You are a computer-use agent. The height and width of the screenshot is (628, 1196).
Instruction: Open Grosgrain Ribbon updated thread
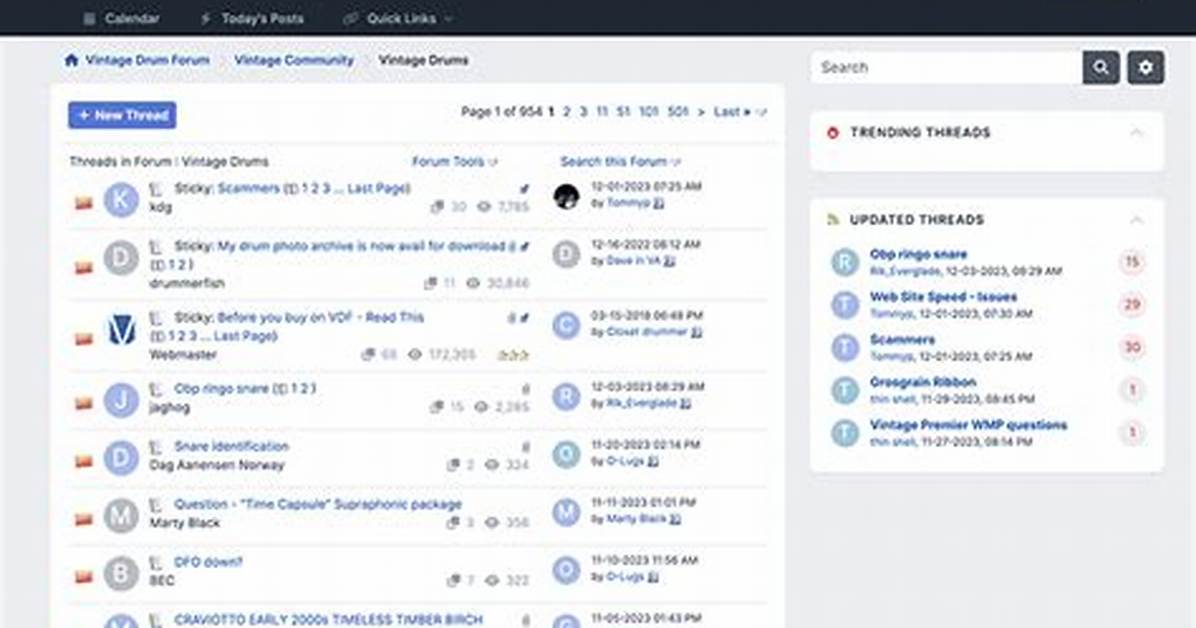(923, 382)
